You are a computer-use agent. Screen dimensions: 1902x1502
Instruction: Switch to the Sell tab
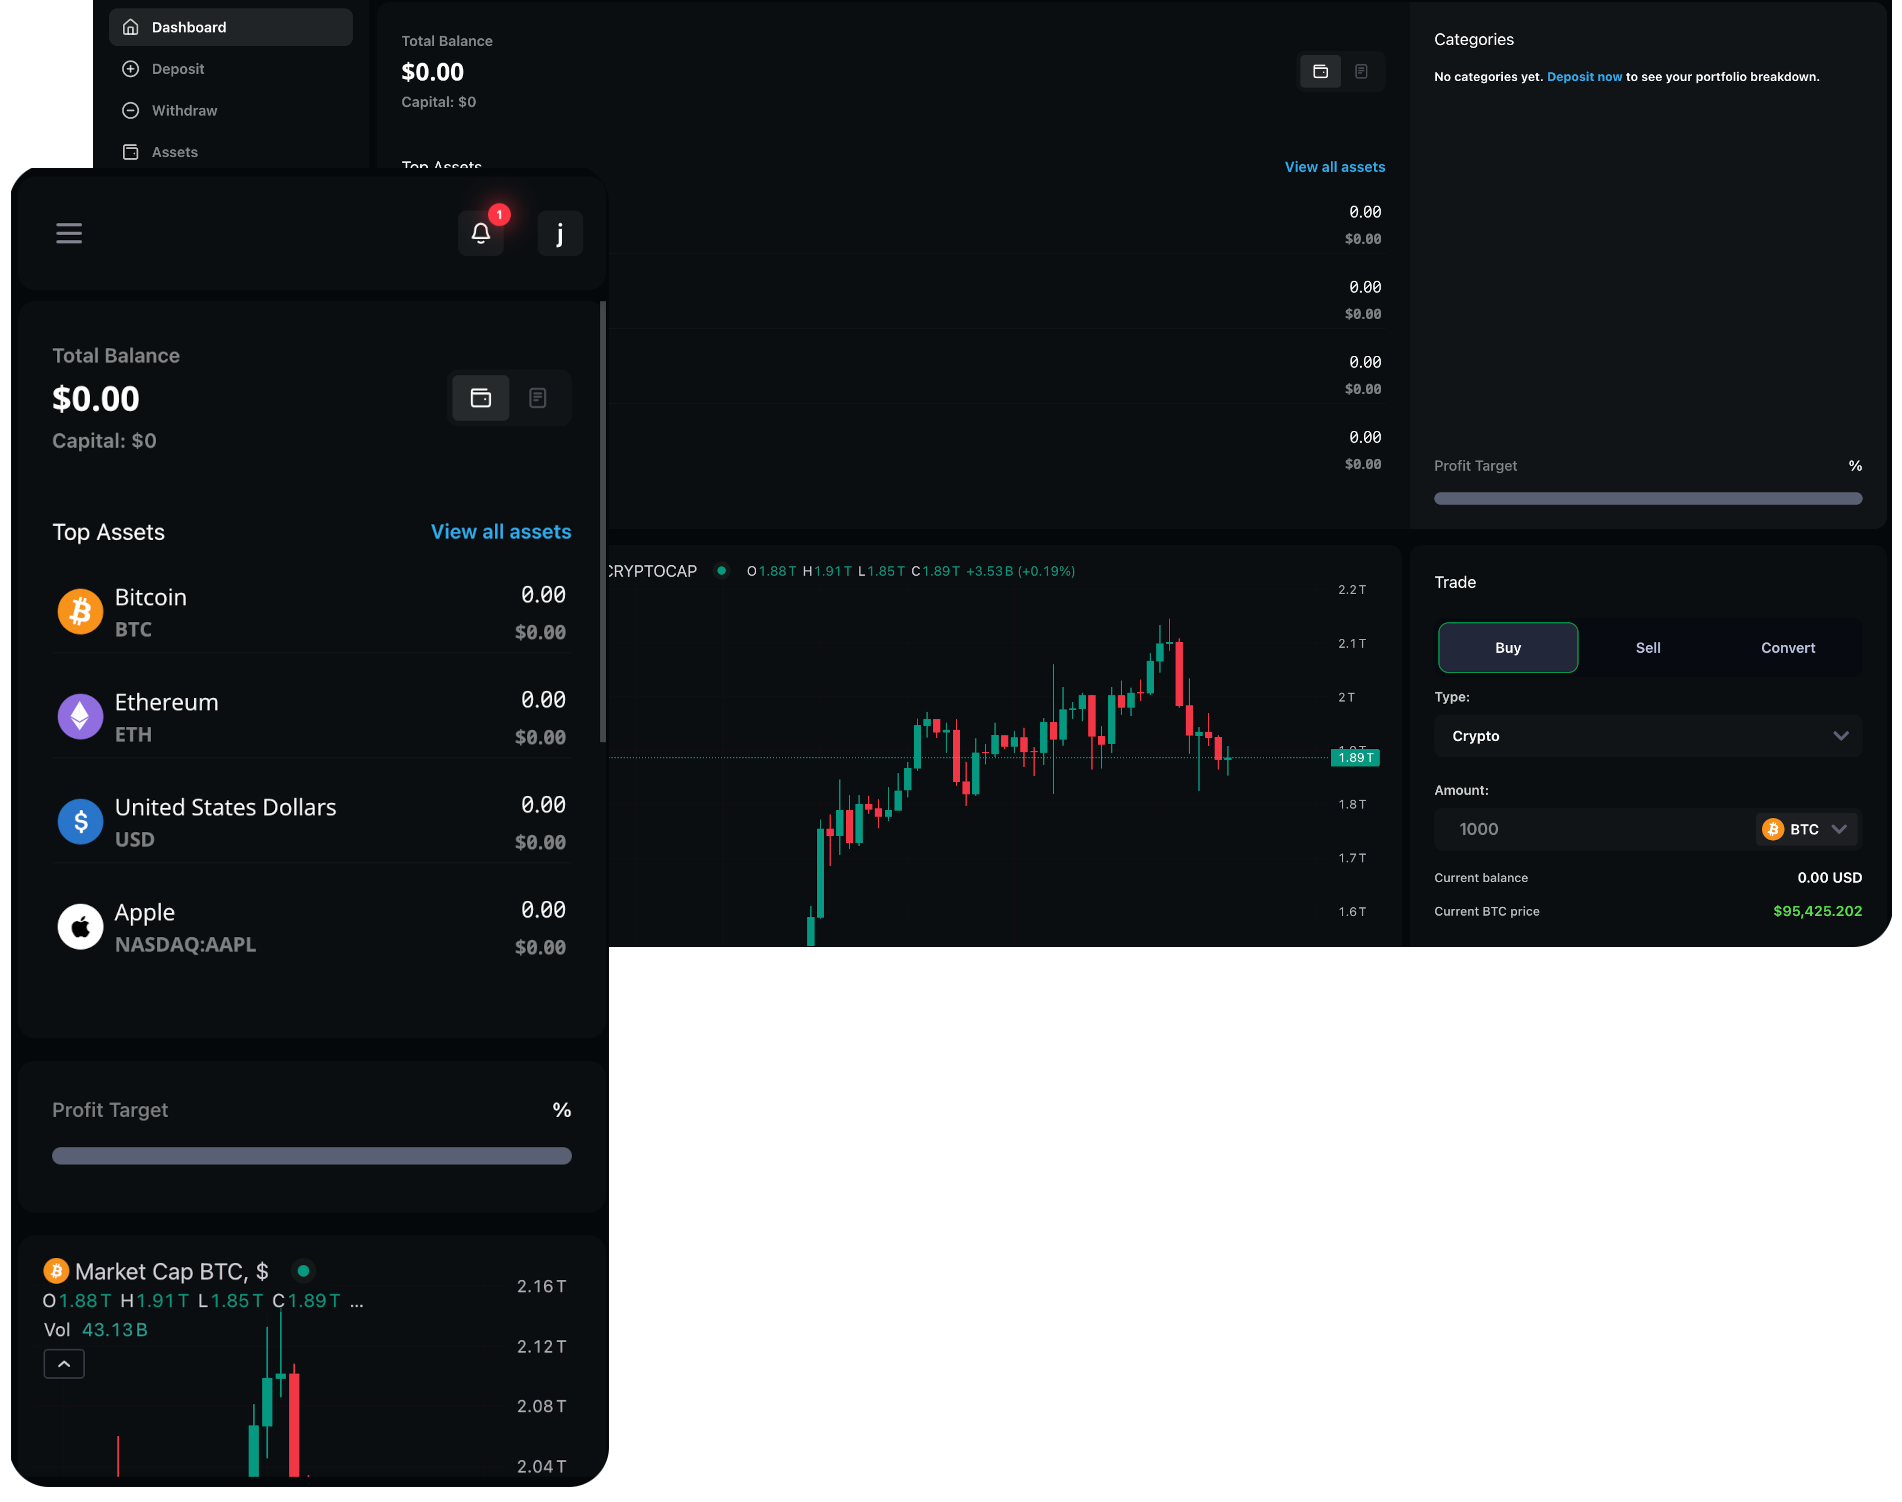point(1648,648)
